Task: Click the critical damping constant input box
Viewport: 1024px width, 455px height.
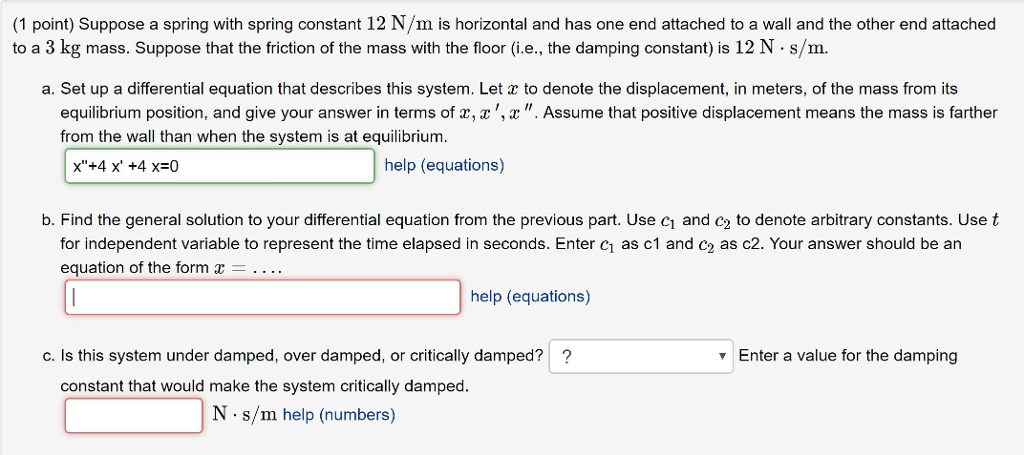Action: tap(134, 415)
